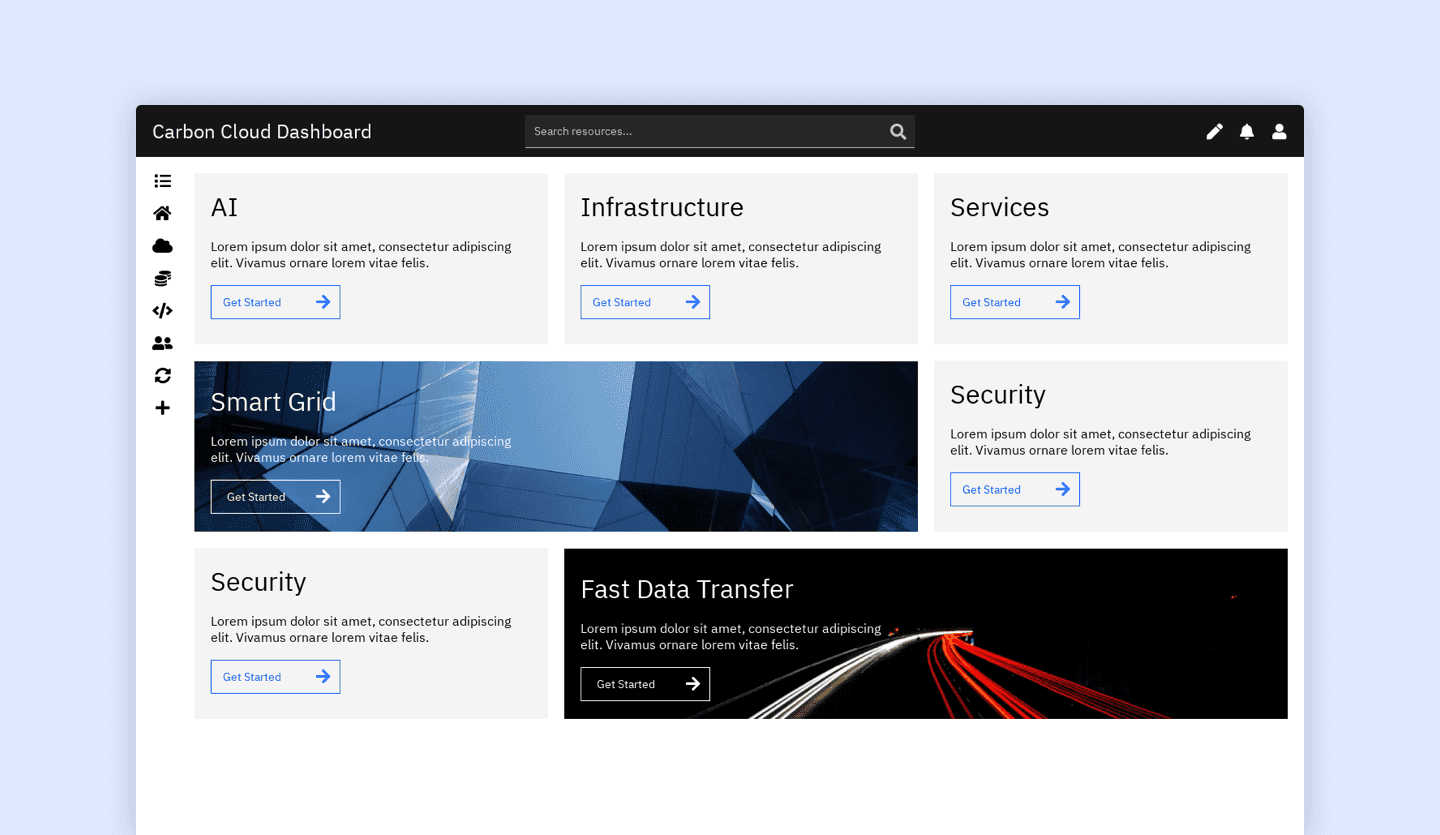Click Get Started on Fast Data Transfer banner
The image size is (1440, 835).
point(645,684)
